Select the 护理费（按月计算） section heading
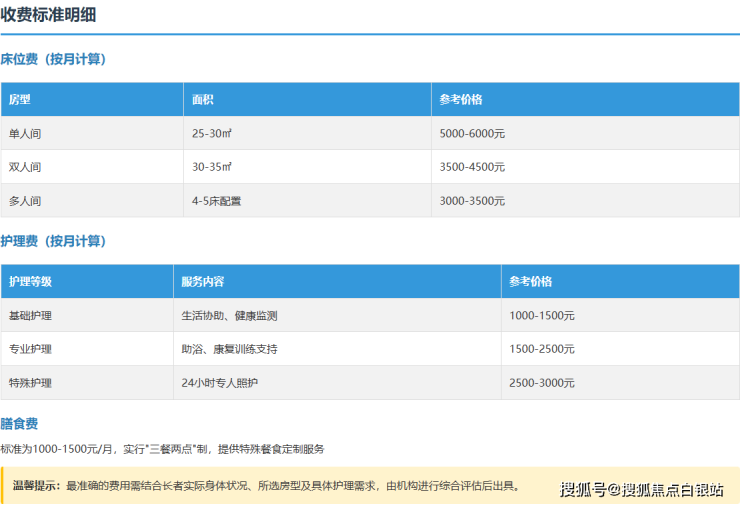 click(54, 241)
